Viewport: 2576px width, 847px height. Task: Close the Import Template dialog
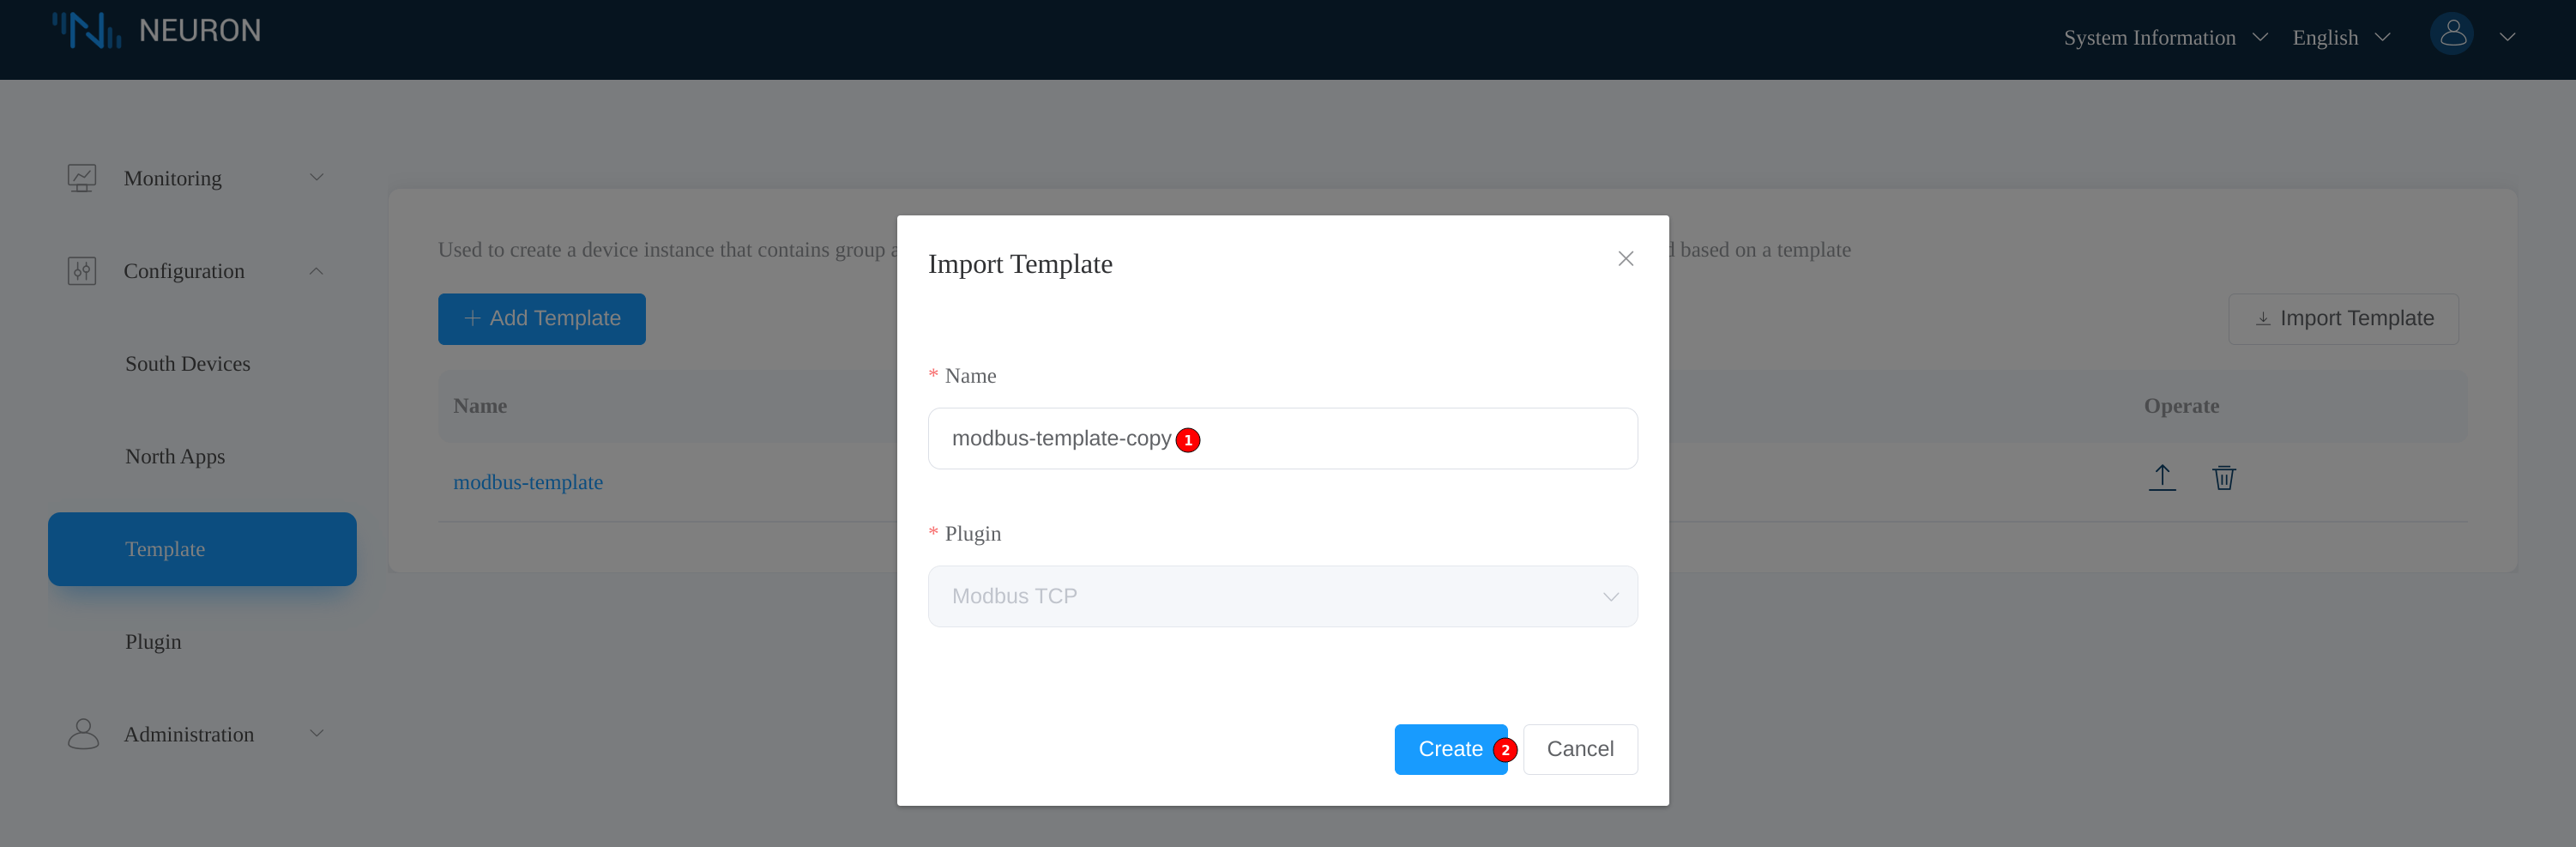[1625, 259]
